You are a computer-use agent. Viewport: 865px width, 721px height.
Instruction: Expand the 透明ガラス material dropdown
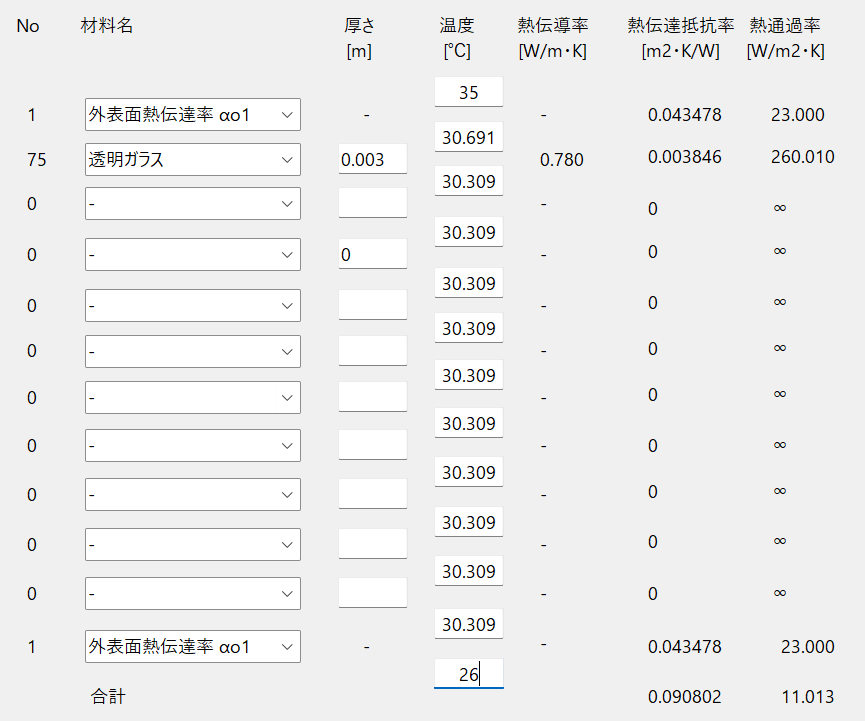click(x=193, y=159)
